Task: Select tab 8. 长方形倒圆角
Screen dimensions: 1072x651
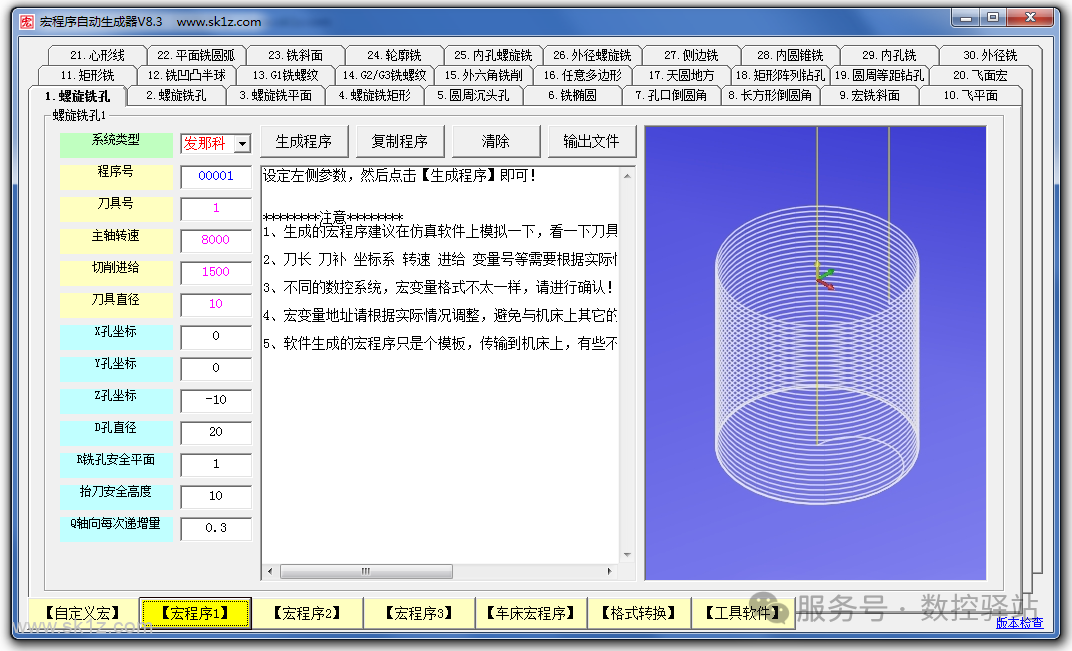Action: coord(770,96)
